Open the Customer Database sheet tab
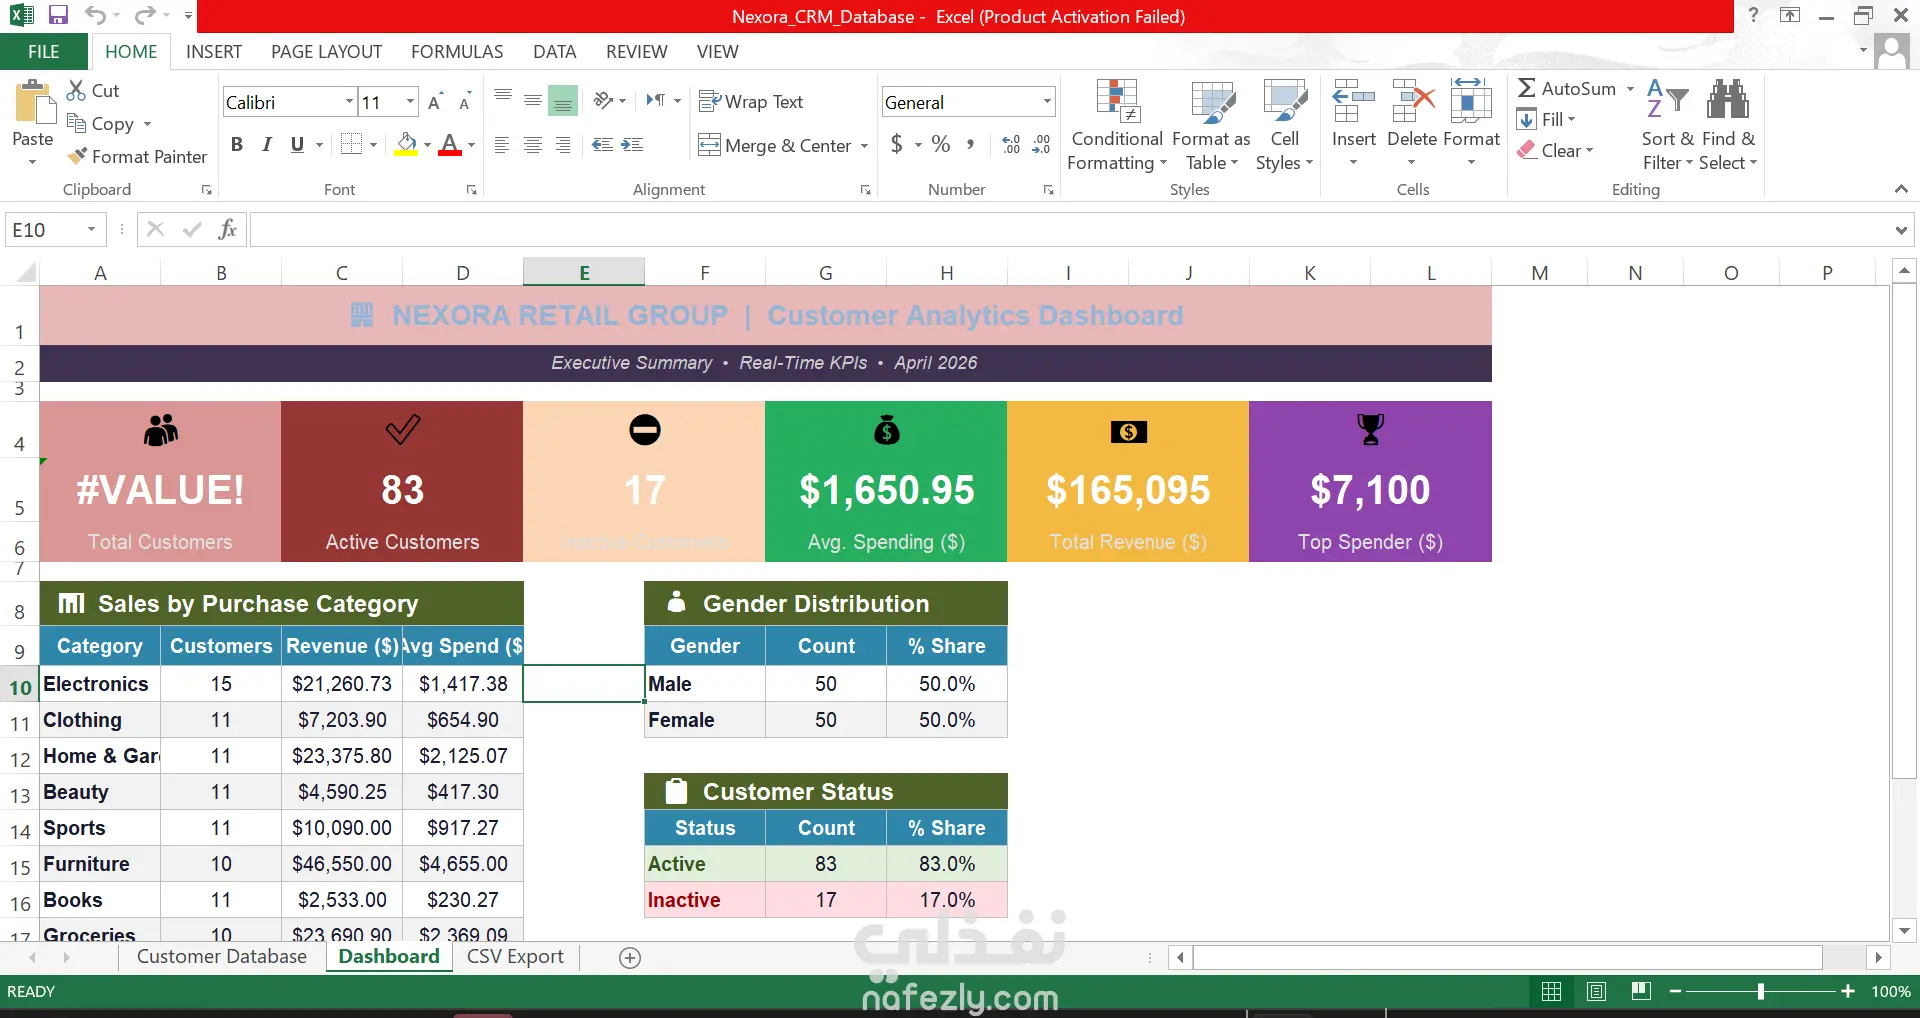The width and height of the screenshot is (1920, 1018). 222,956
